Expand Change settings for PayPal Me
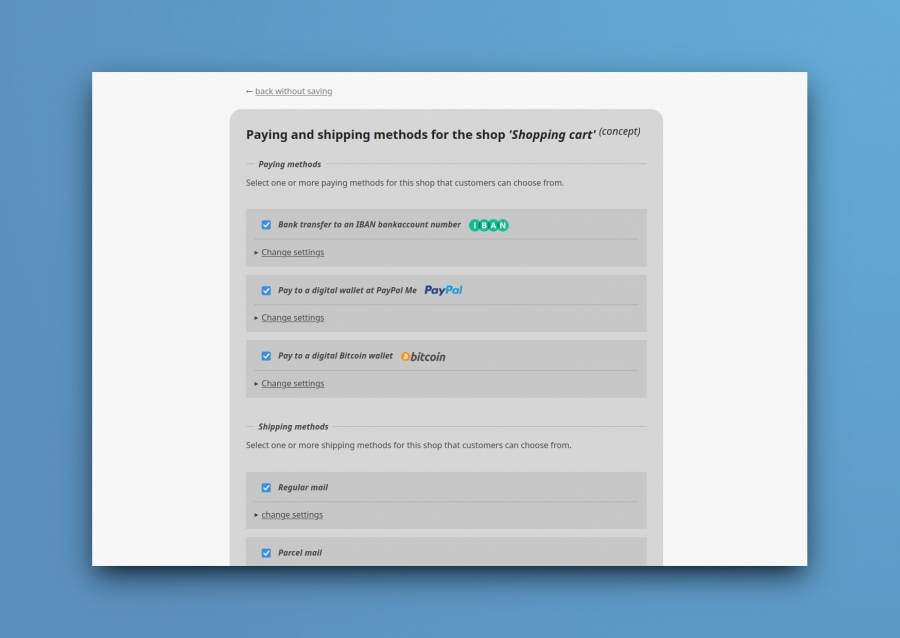Image resolution: width=900 pixels, height=638 pixels. click(292, 318)
